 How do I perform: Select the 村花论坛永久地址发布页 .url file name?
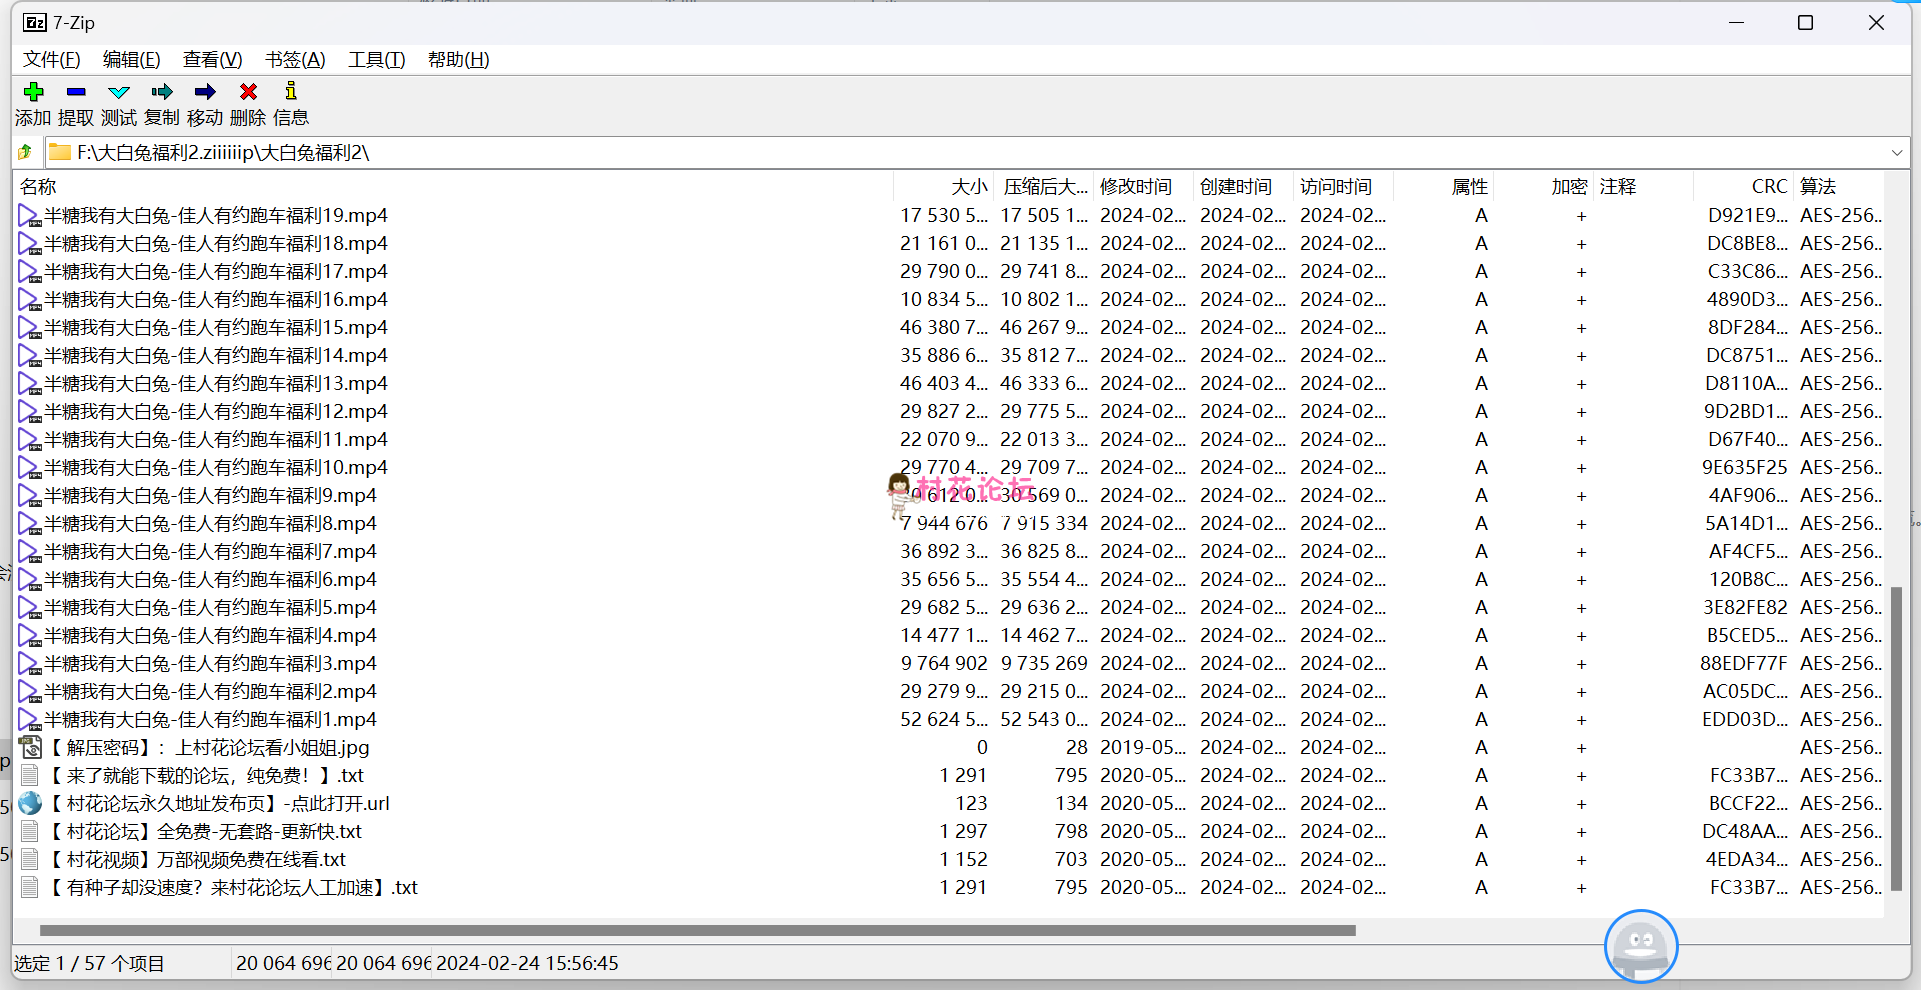(x=218, y=803)
